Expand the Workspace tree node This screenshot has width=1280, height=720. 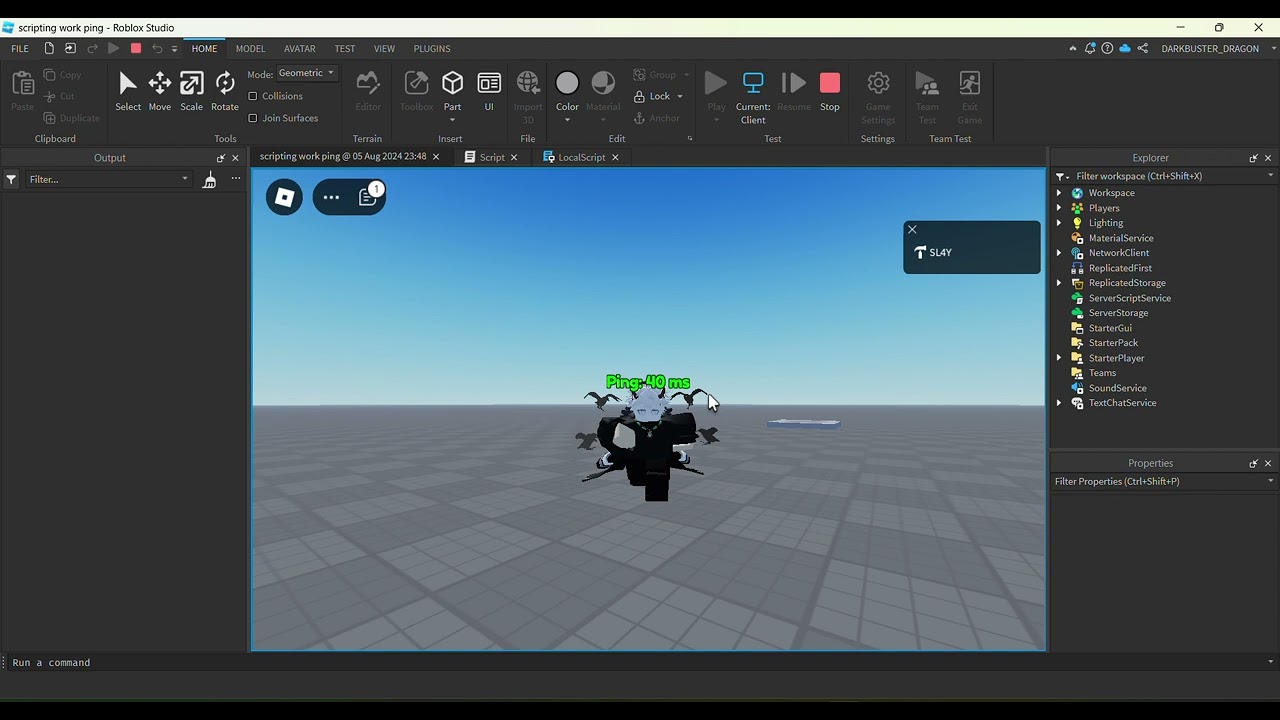(1059, 193)
